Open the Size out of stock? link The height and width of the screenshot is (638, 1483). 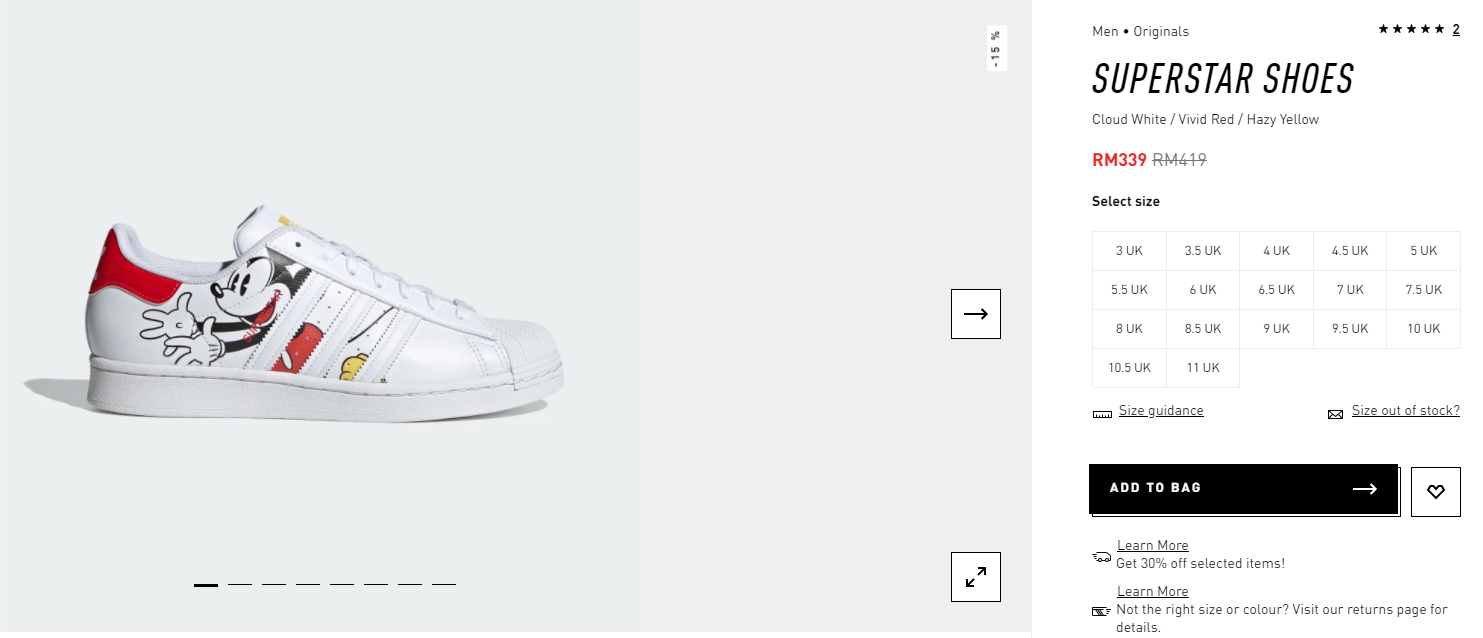1405,411
